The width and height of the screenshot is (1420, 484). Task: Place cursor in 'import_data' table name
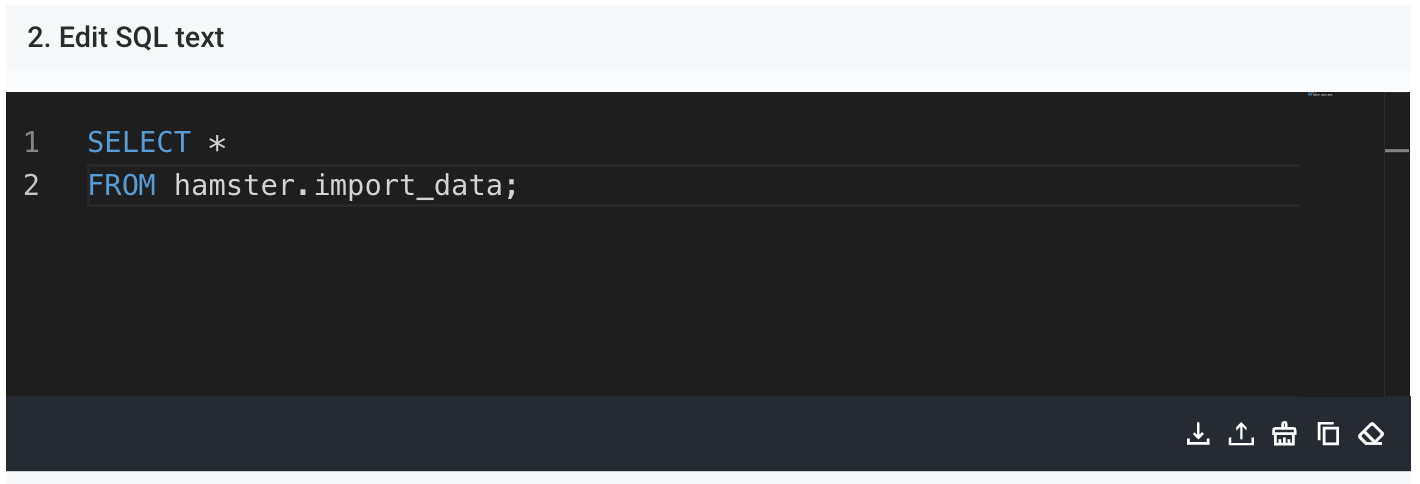coord(407,186)
